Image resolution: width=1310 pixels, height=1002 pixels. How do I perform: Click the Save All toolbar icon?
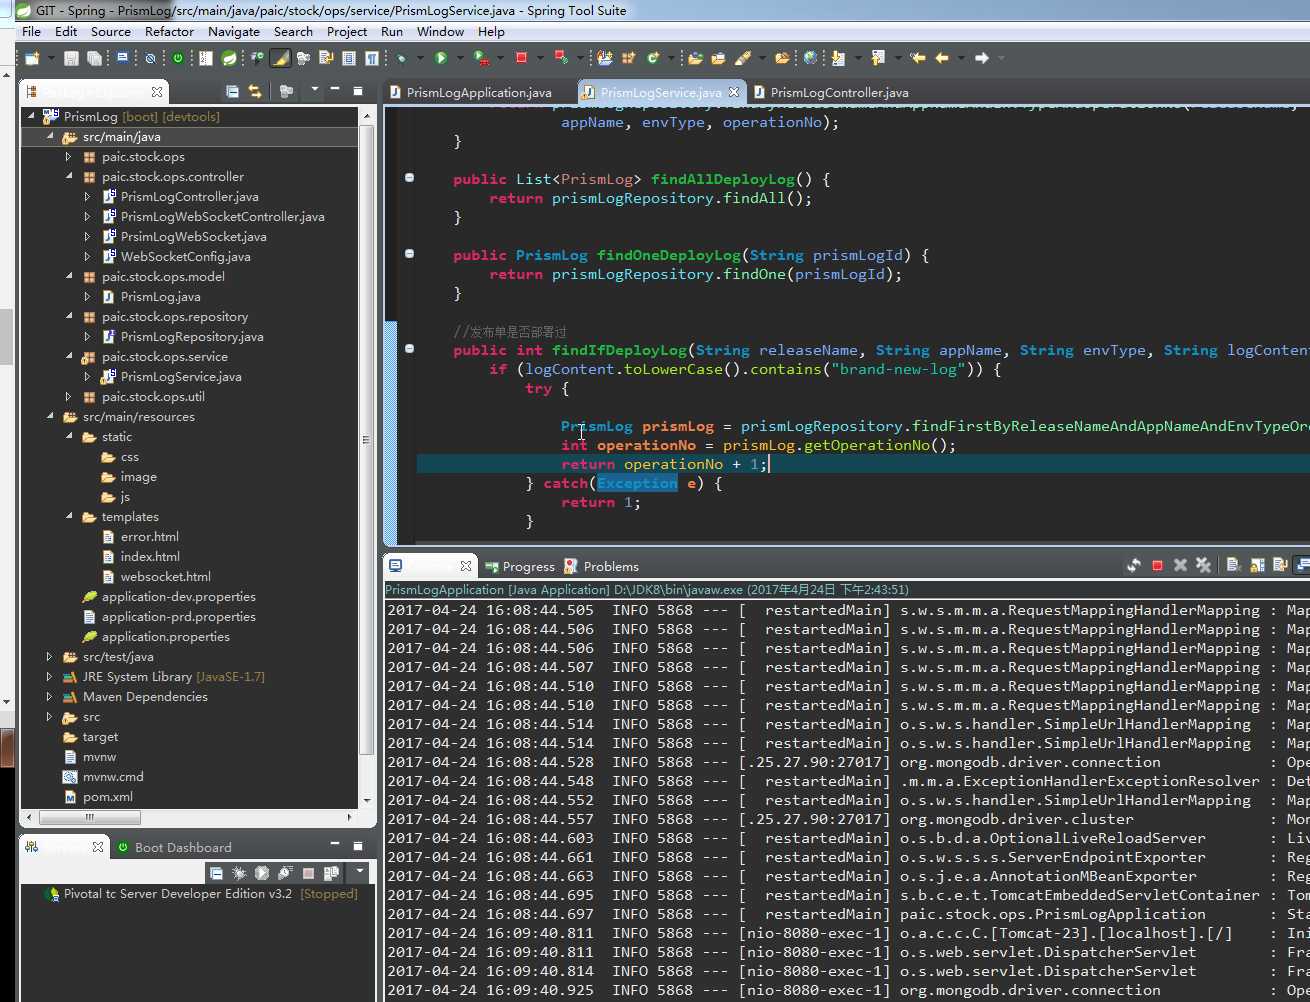pos(93,58)
